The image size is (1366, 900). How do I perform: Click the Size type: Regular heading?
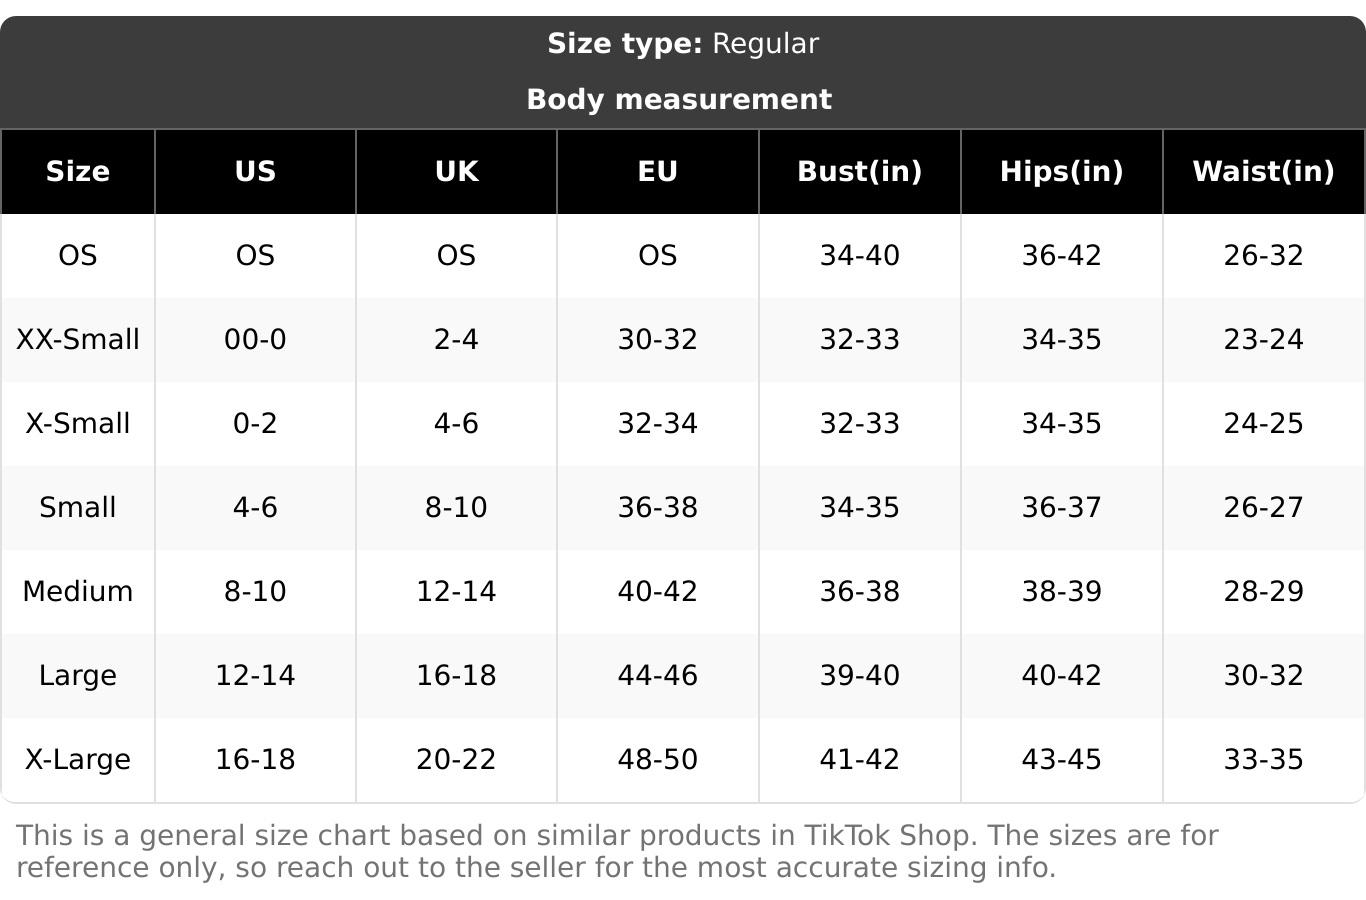click(682, 44)
